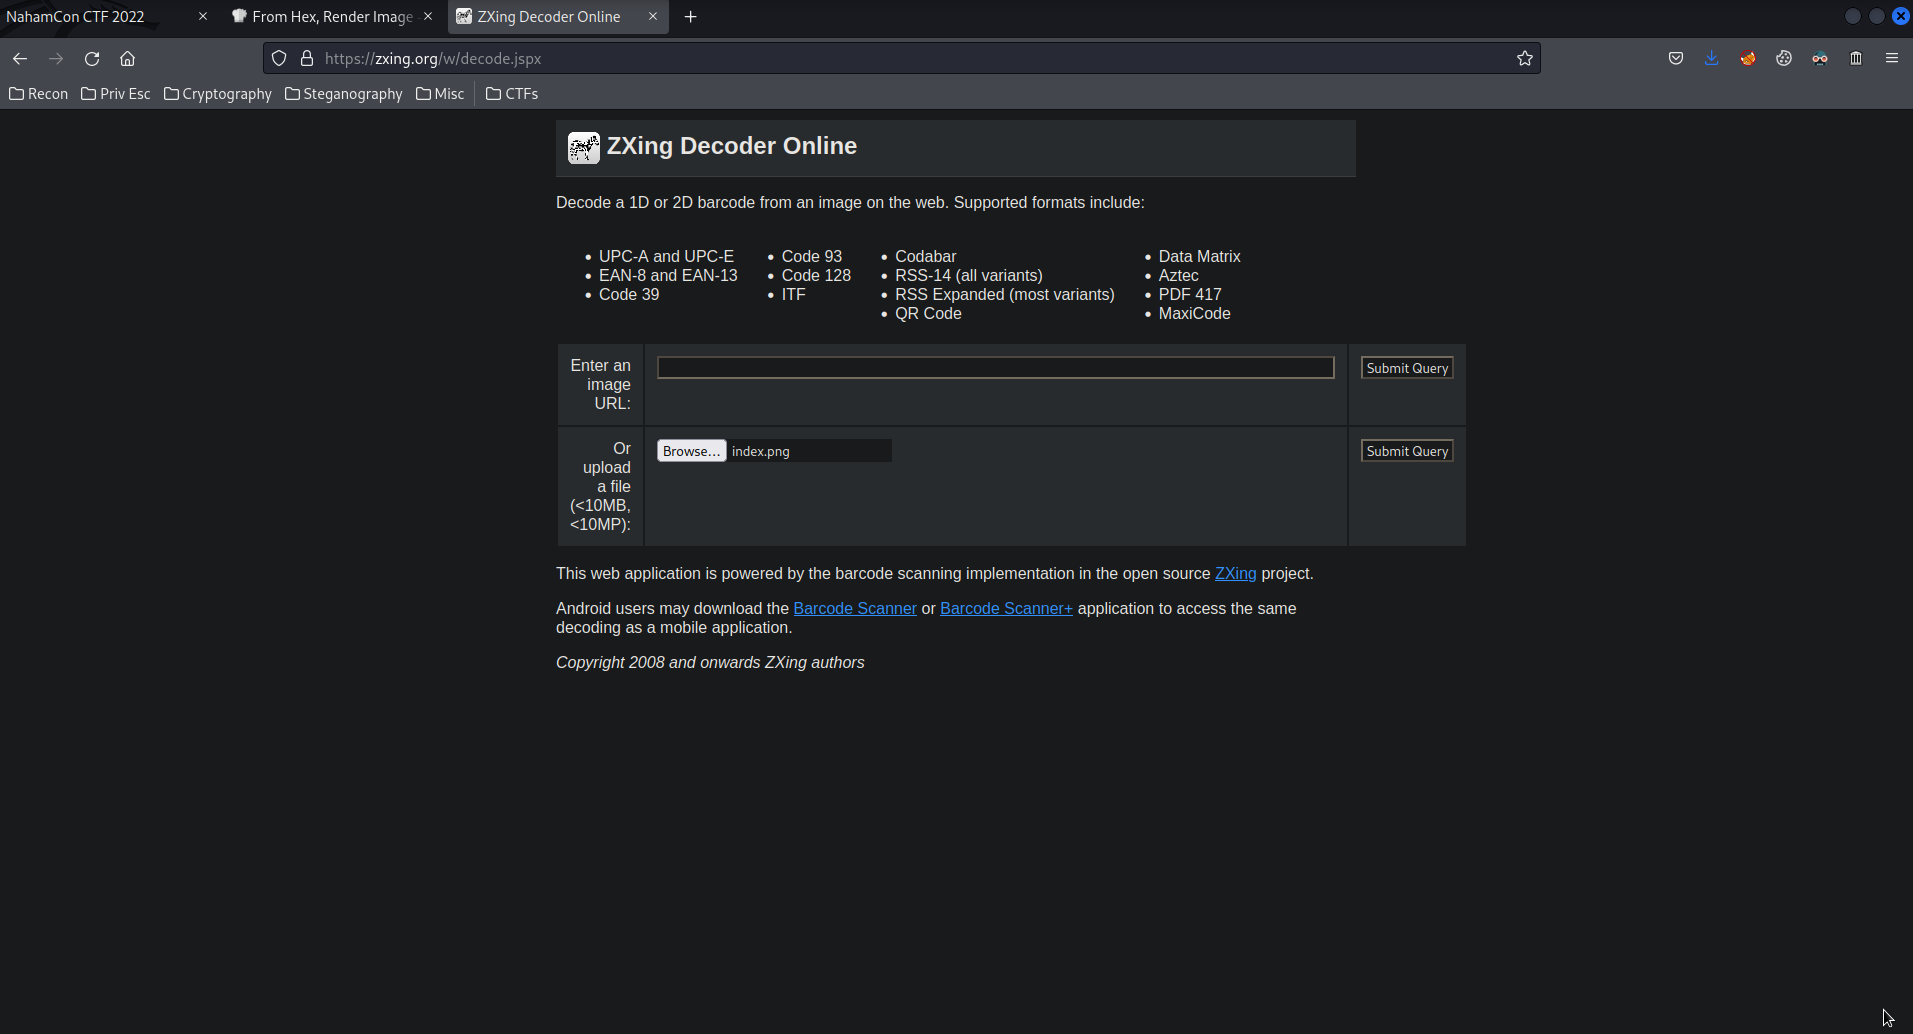Click the index.png file name field
This screenshot has height=1034, width=1913.
[x=809, y=451]
